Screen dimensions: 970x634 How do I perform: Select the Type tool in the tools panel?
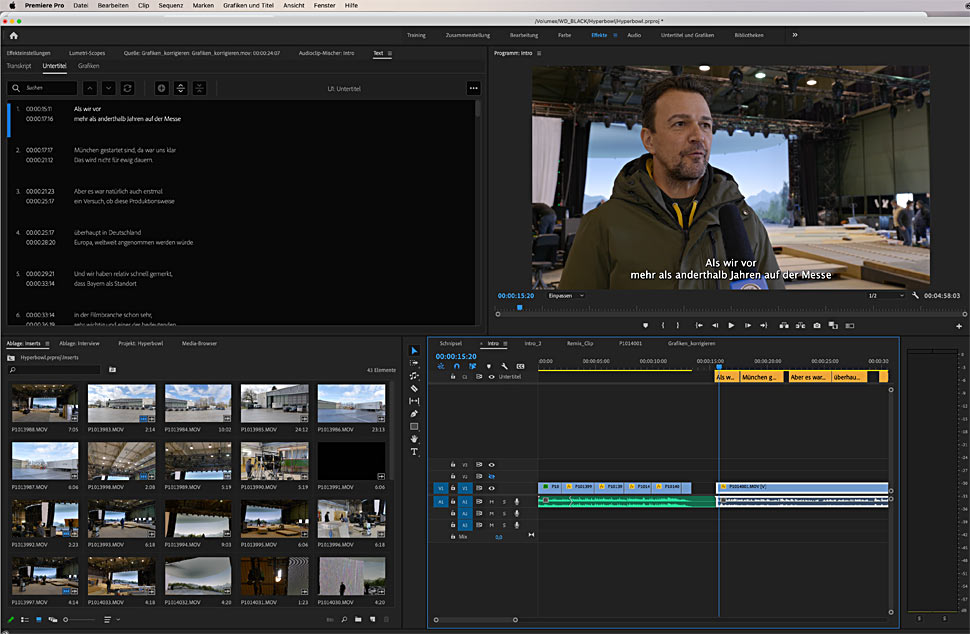[x=415, y=451]
